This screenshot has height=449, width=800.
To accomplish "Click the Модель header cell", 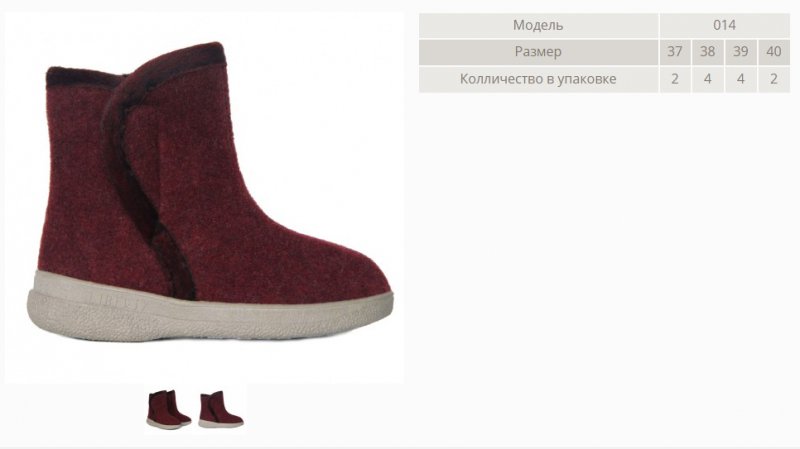I will coord(538,25).
